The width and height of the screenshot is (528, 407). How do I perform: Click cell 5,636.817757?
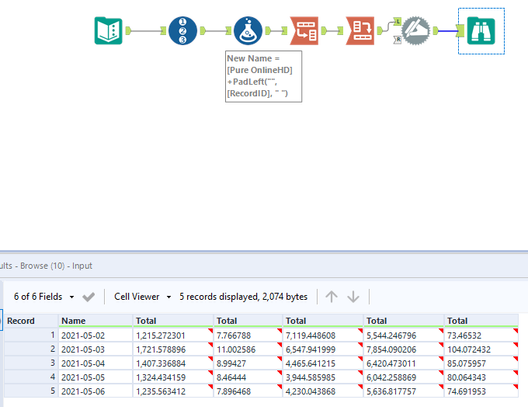pos(404,391)
